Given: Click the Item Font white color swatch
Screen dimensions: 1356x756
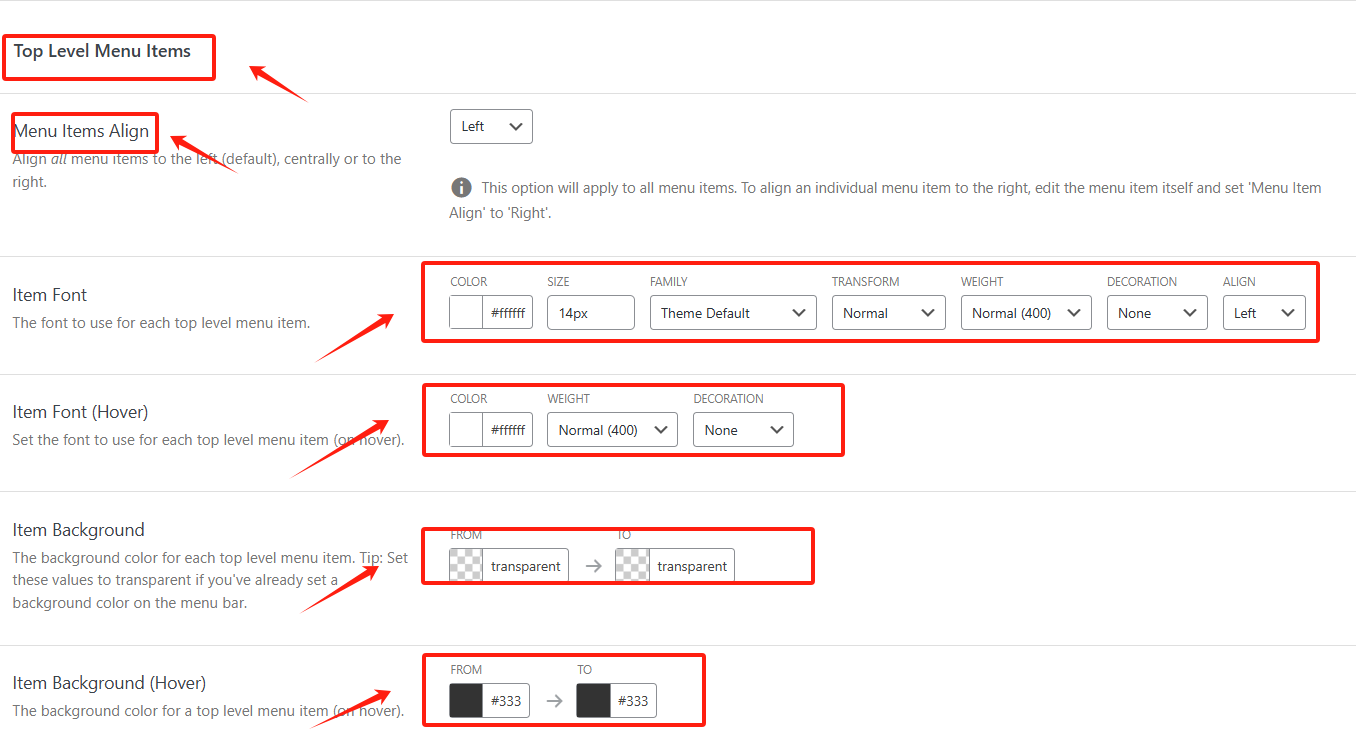Looking at the screenshot, I should 466,313.
